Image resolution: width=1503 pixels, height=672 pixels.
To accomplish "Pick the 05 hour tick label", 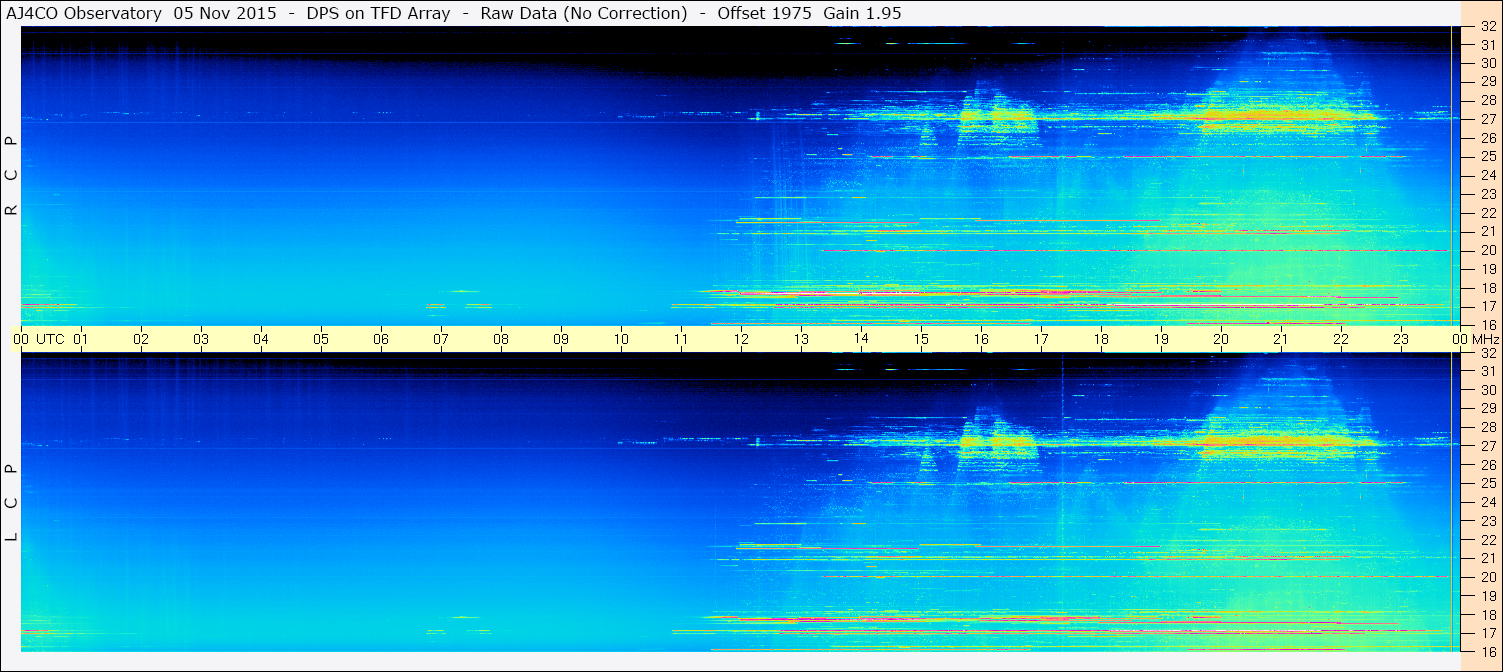I will pos(321,339).
